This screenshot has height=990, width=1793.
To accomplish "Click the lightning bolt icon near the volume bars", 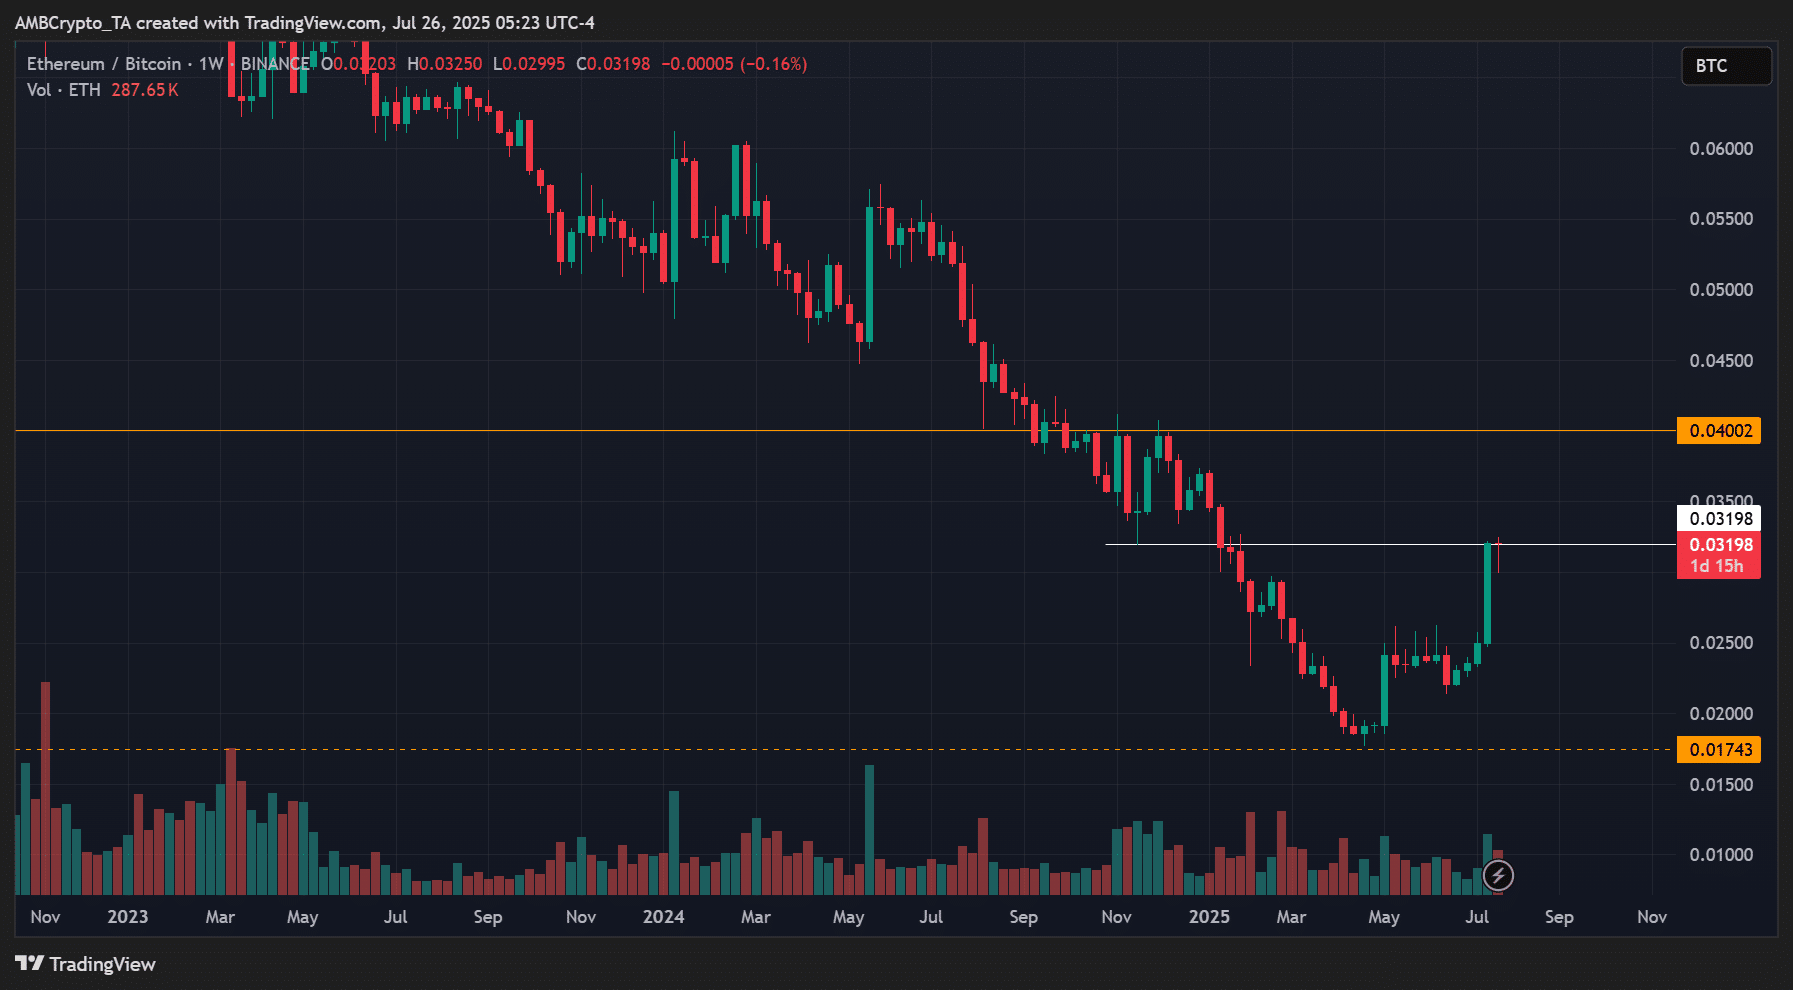I will click(x=1497, y=876).
